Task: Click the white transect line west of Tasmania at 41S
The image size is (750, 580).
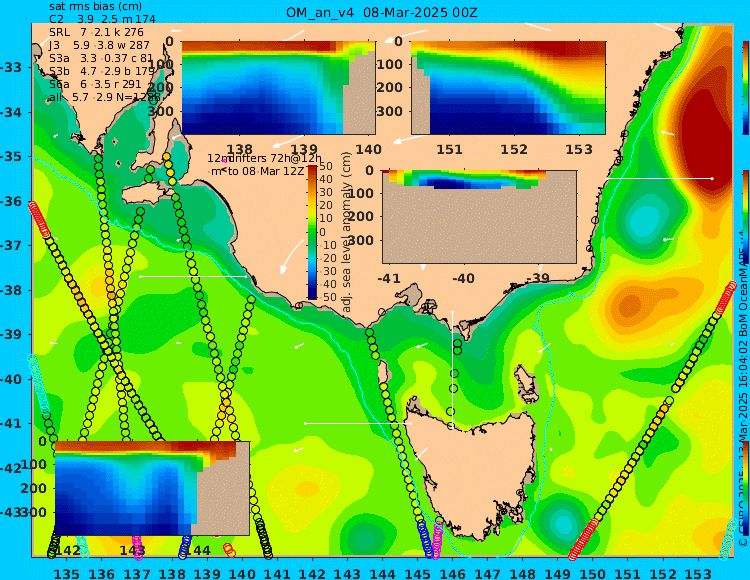Action: click(358, 423)
